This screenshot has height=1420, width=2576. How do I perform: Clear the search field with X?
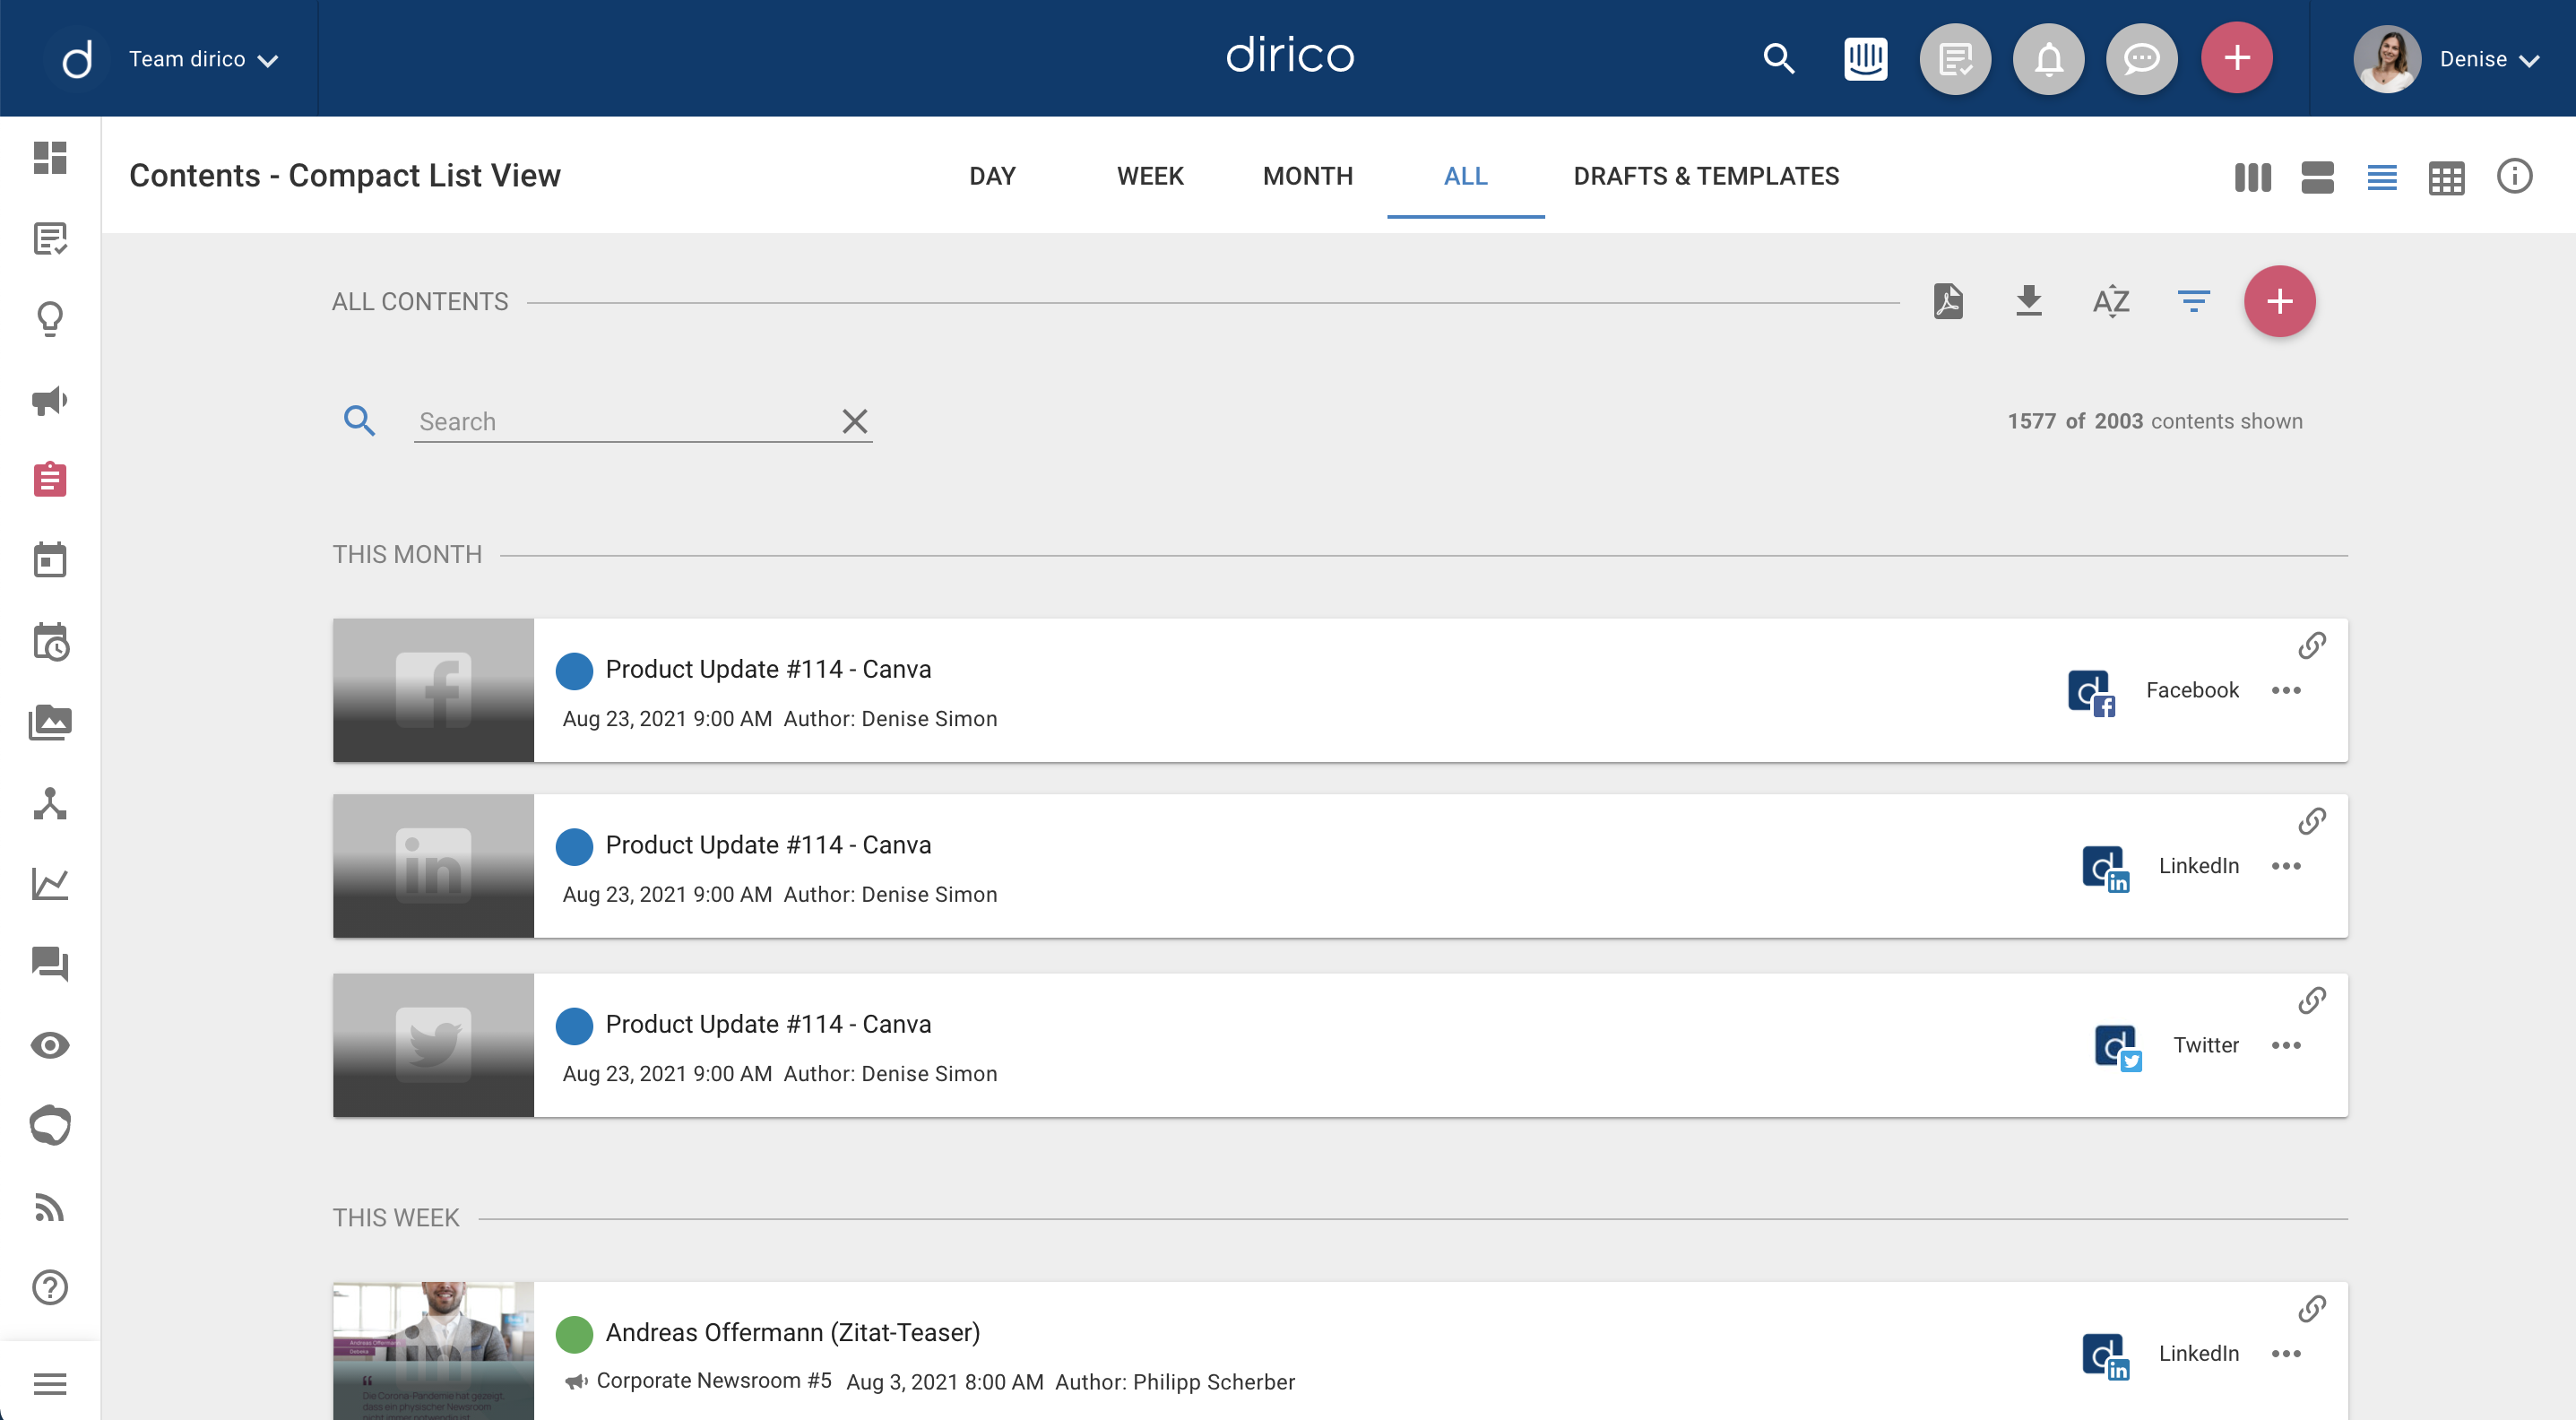[x=854, y=421]
